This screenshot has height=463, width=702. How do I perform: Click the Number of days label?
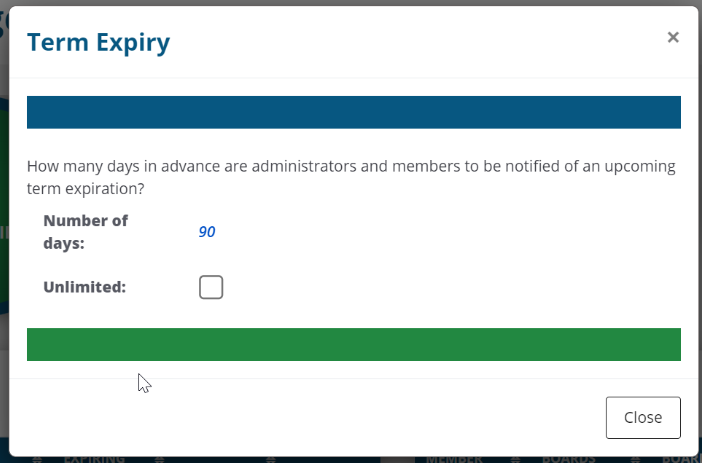click(x=86, y=231)
